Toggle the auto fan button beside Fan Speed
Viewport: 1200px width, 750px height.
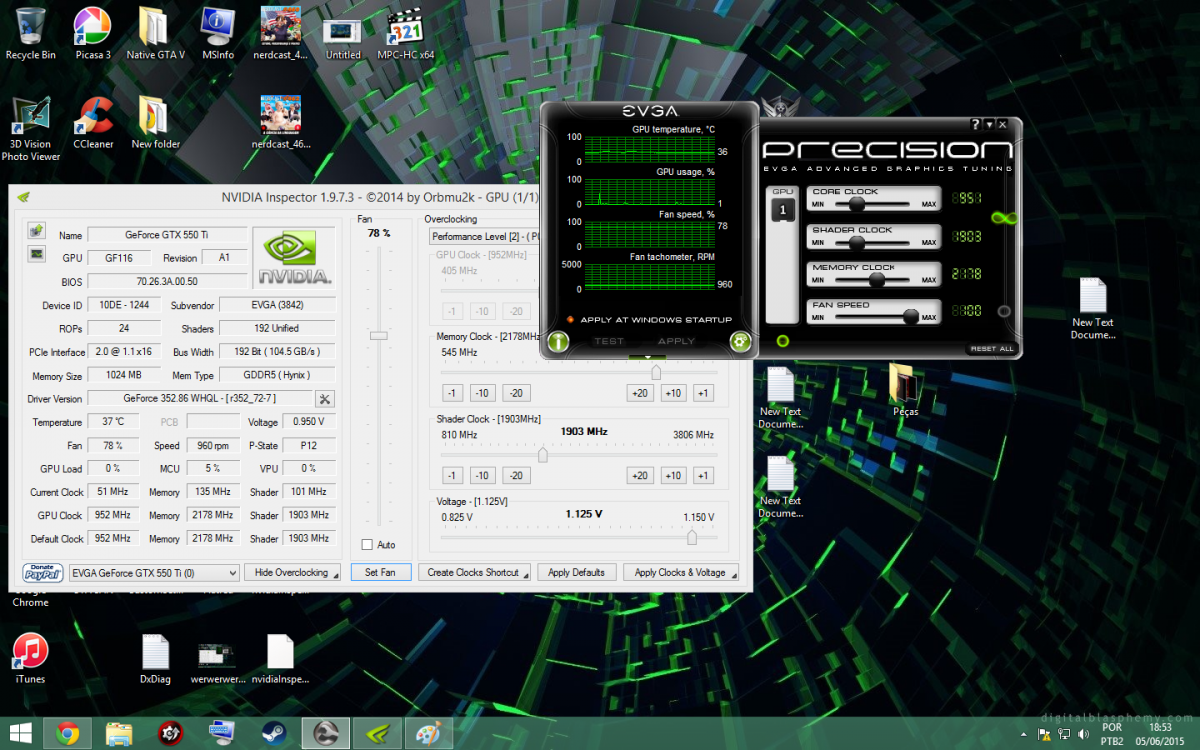tap(1004, 311)
